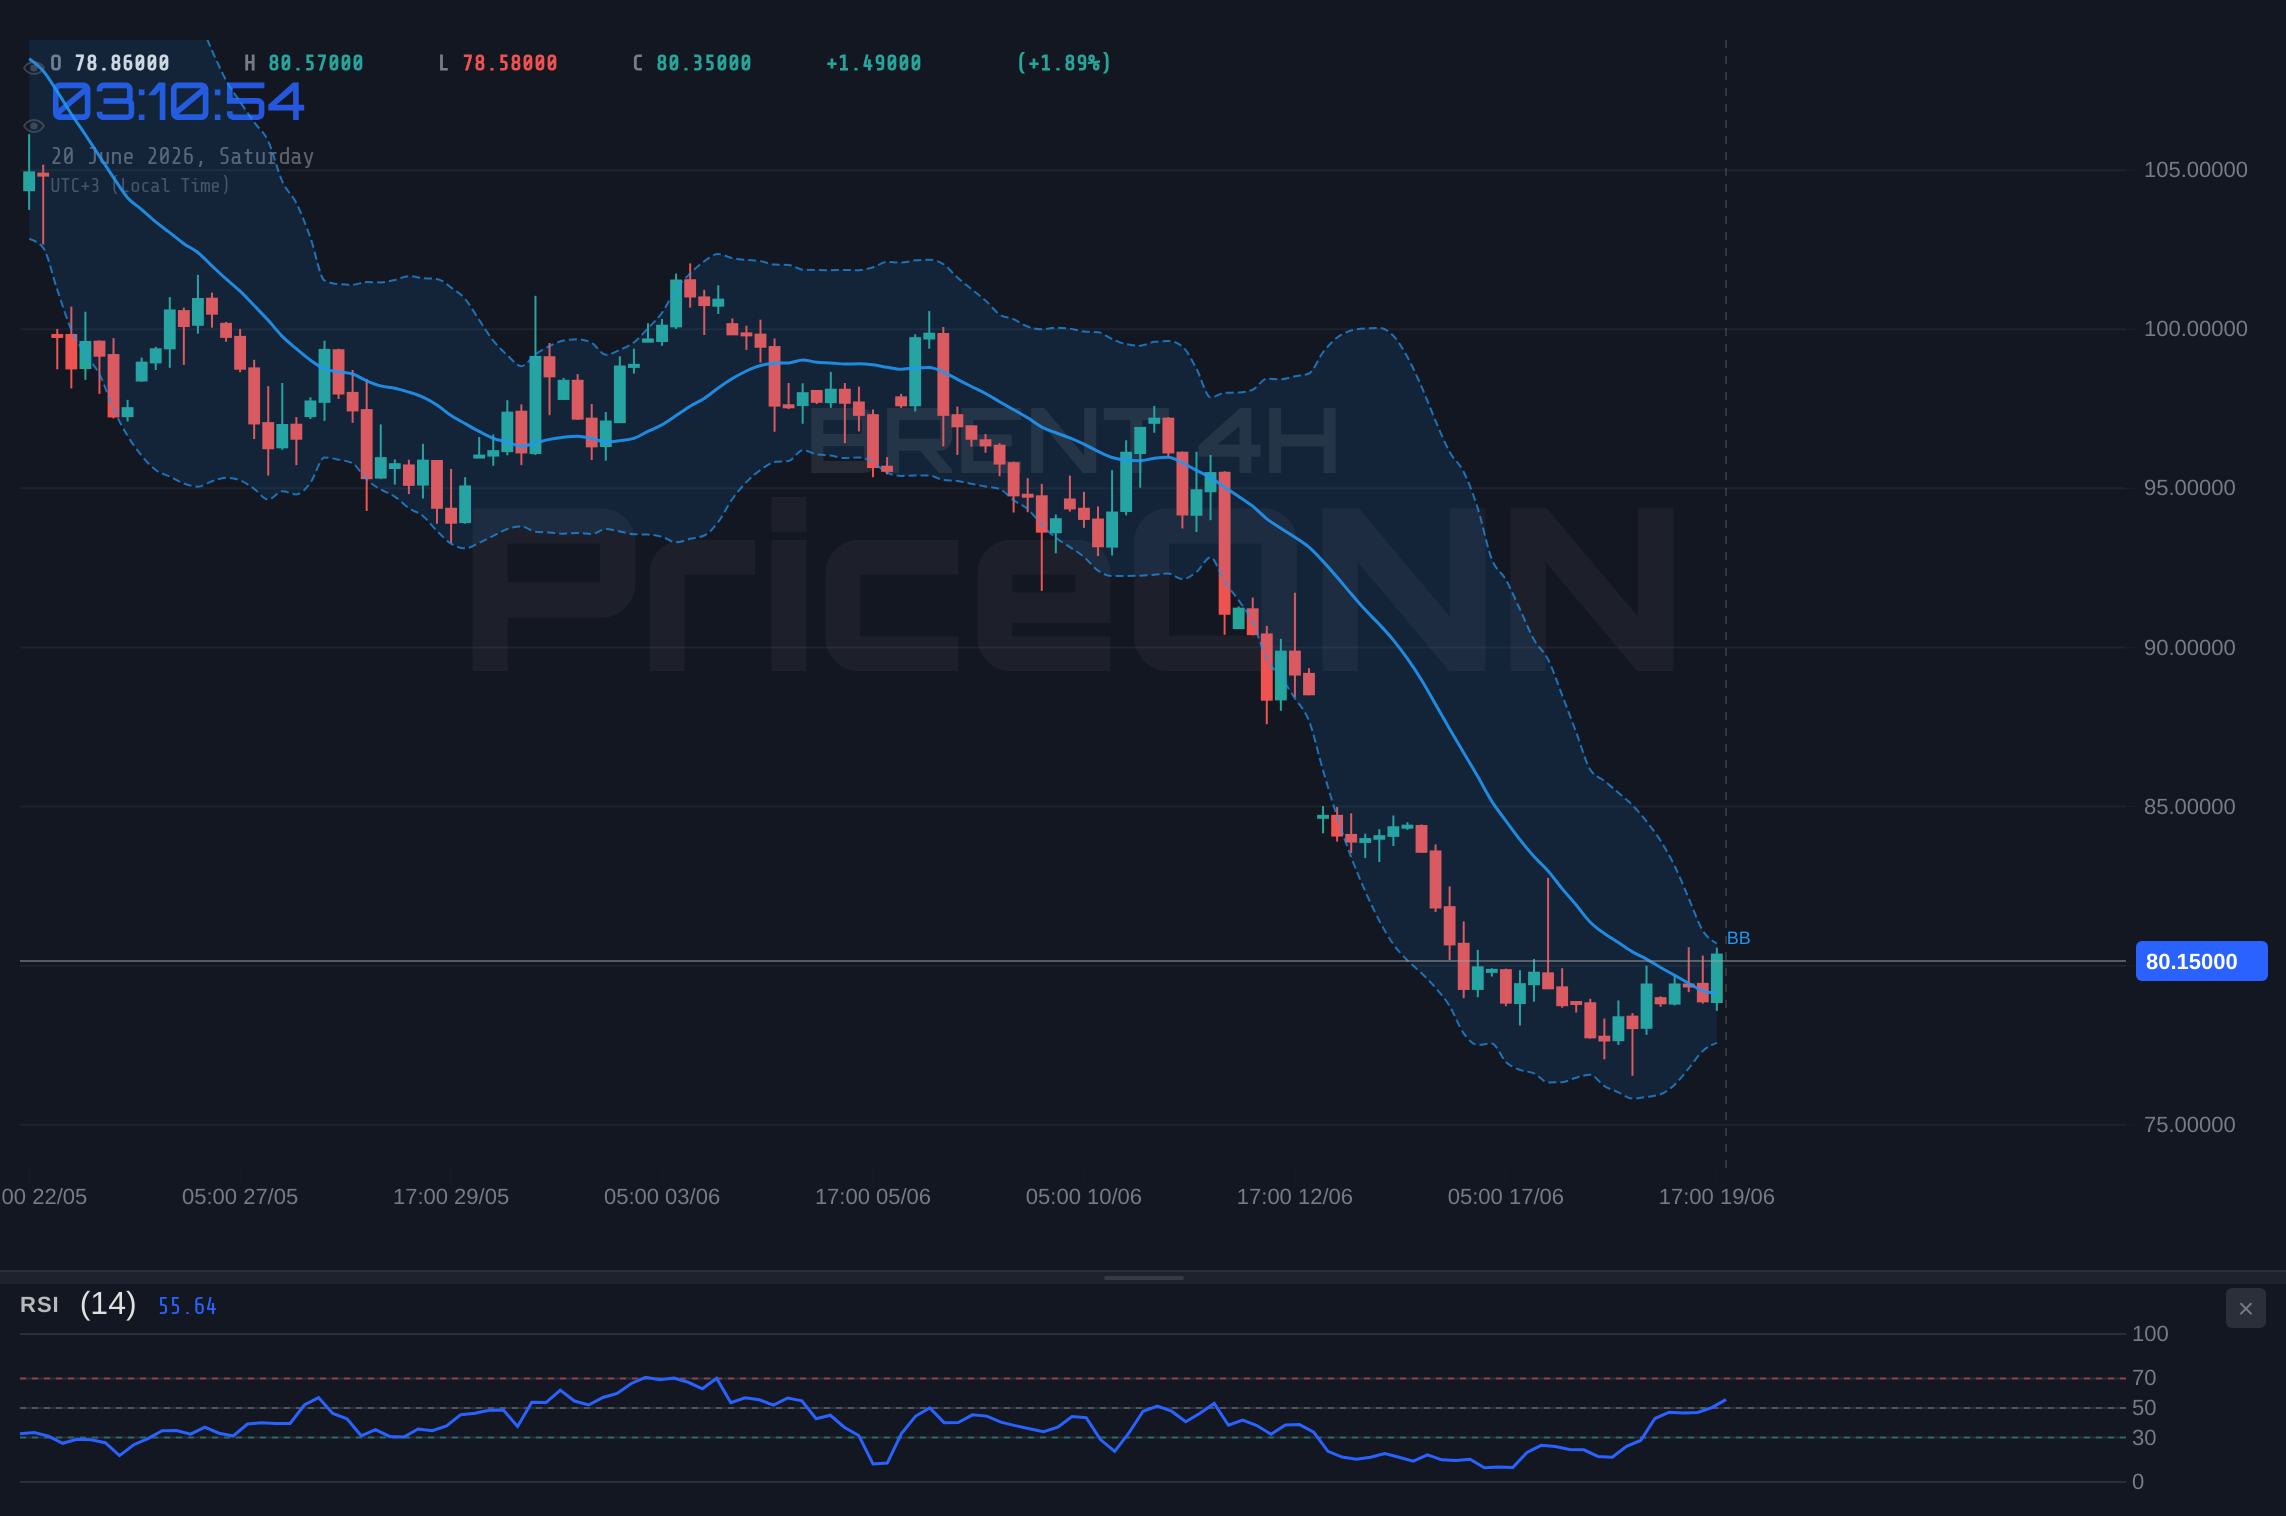Click the RSI axis value 100
Image resolution: width=2286 pixels, height=1516 pixels.
pyautogui.click(x=2150, y=1334)
